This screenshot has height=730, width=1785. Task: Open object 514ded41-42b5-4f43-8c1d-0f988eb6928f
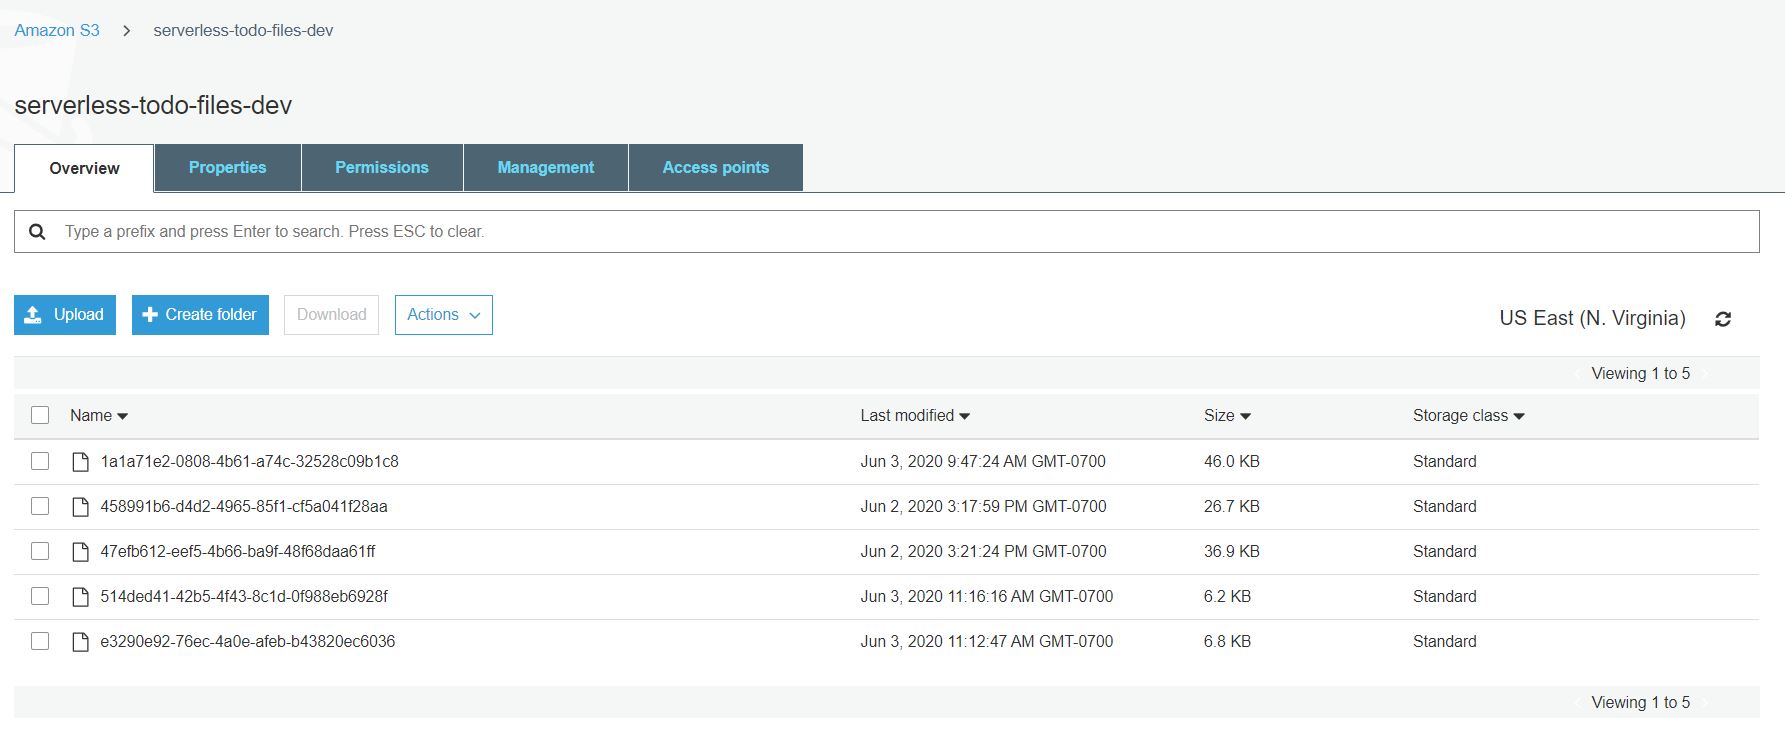(x=244, y=596)
